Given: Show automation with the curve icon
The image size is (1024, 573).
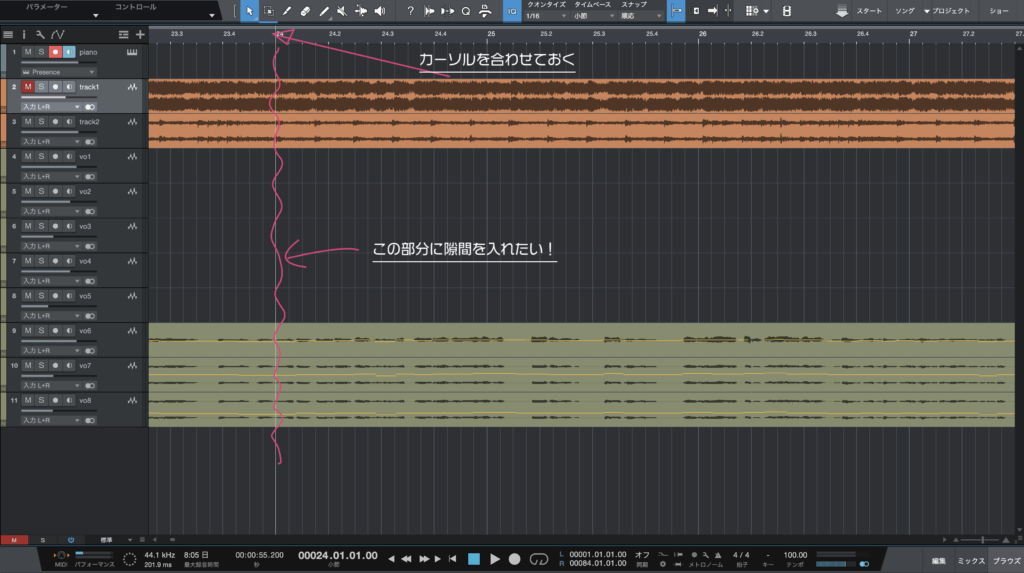Looking at the screenshot, I should point(58,34).
